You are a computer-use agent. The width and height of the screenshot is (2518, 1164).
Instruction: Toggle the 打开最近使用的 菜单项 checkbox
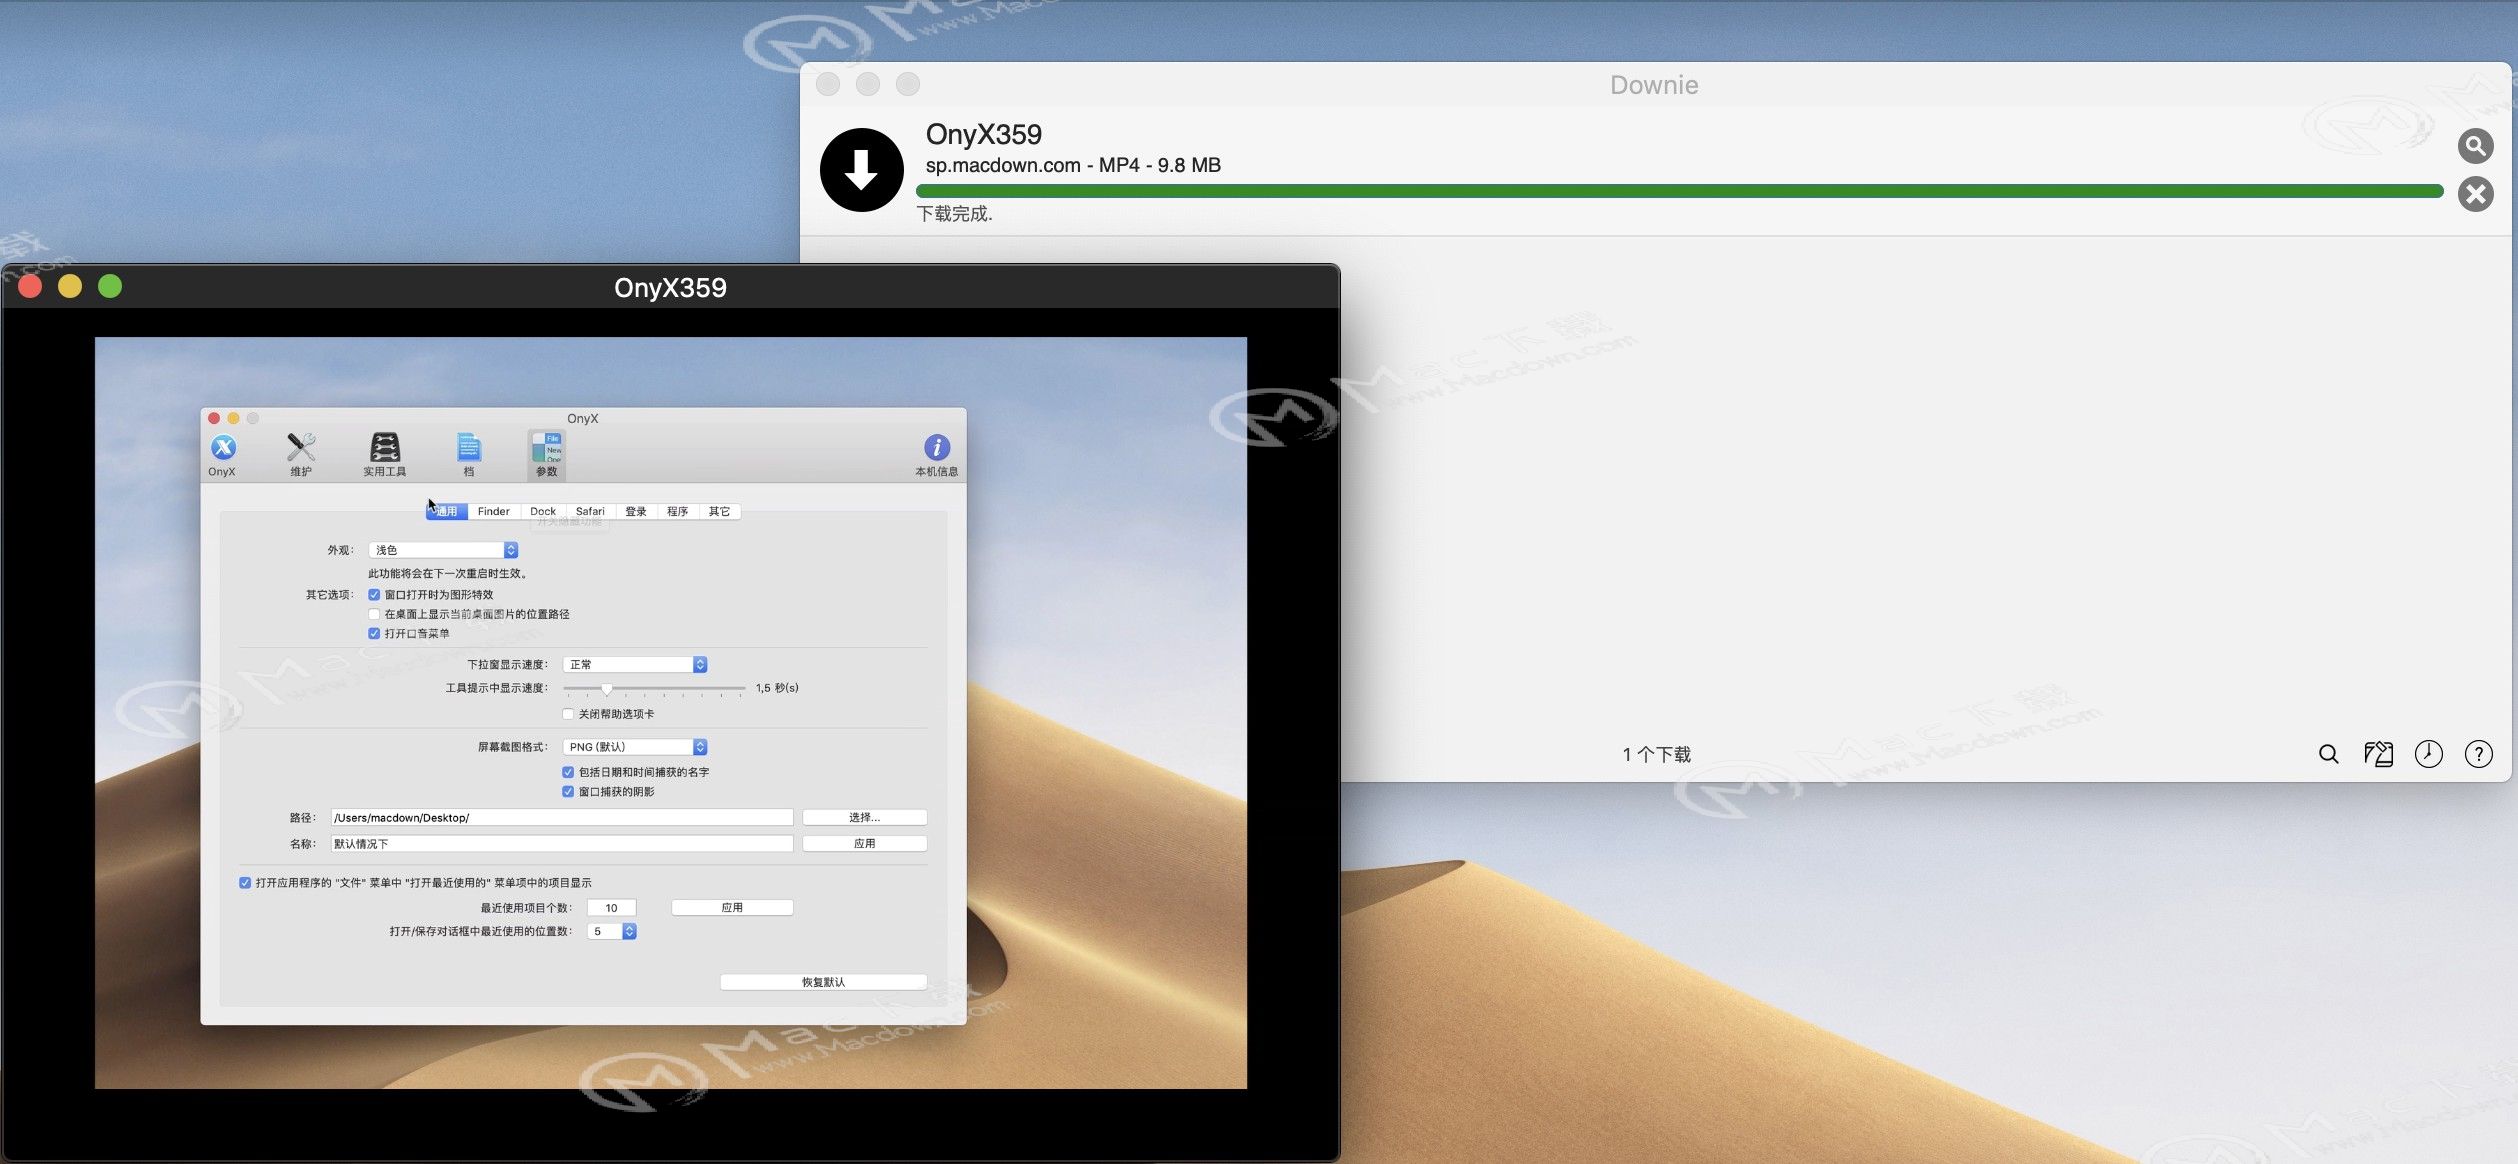click(x=245, y=882)
